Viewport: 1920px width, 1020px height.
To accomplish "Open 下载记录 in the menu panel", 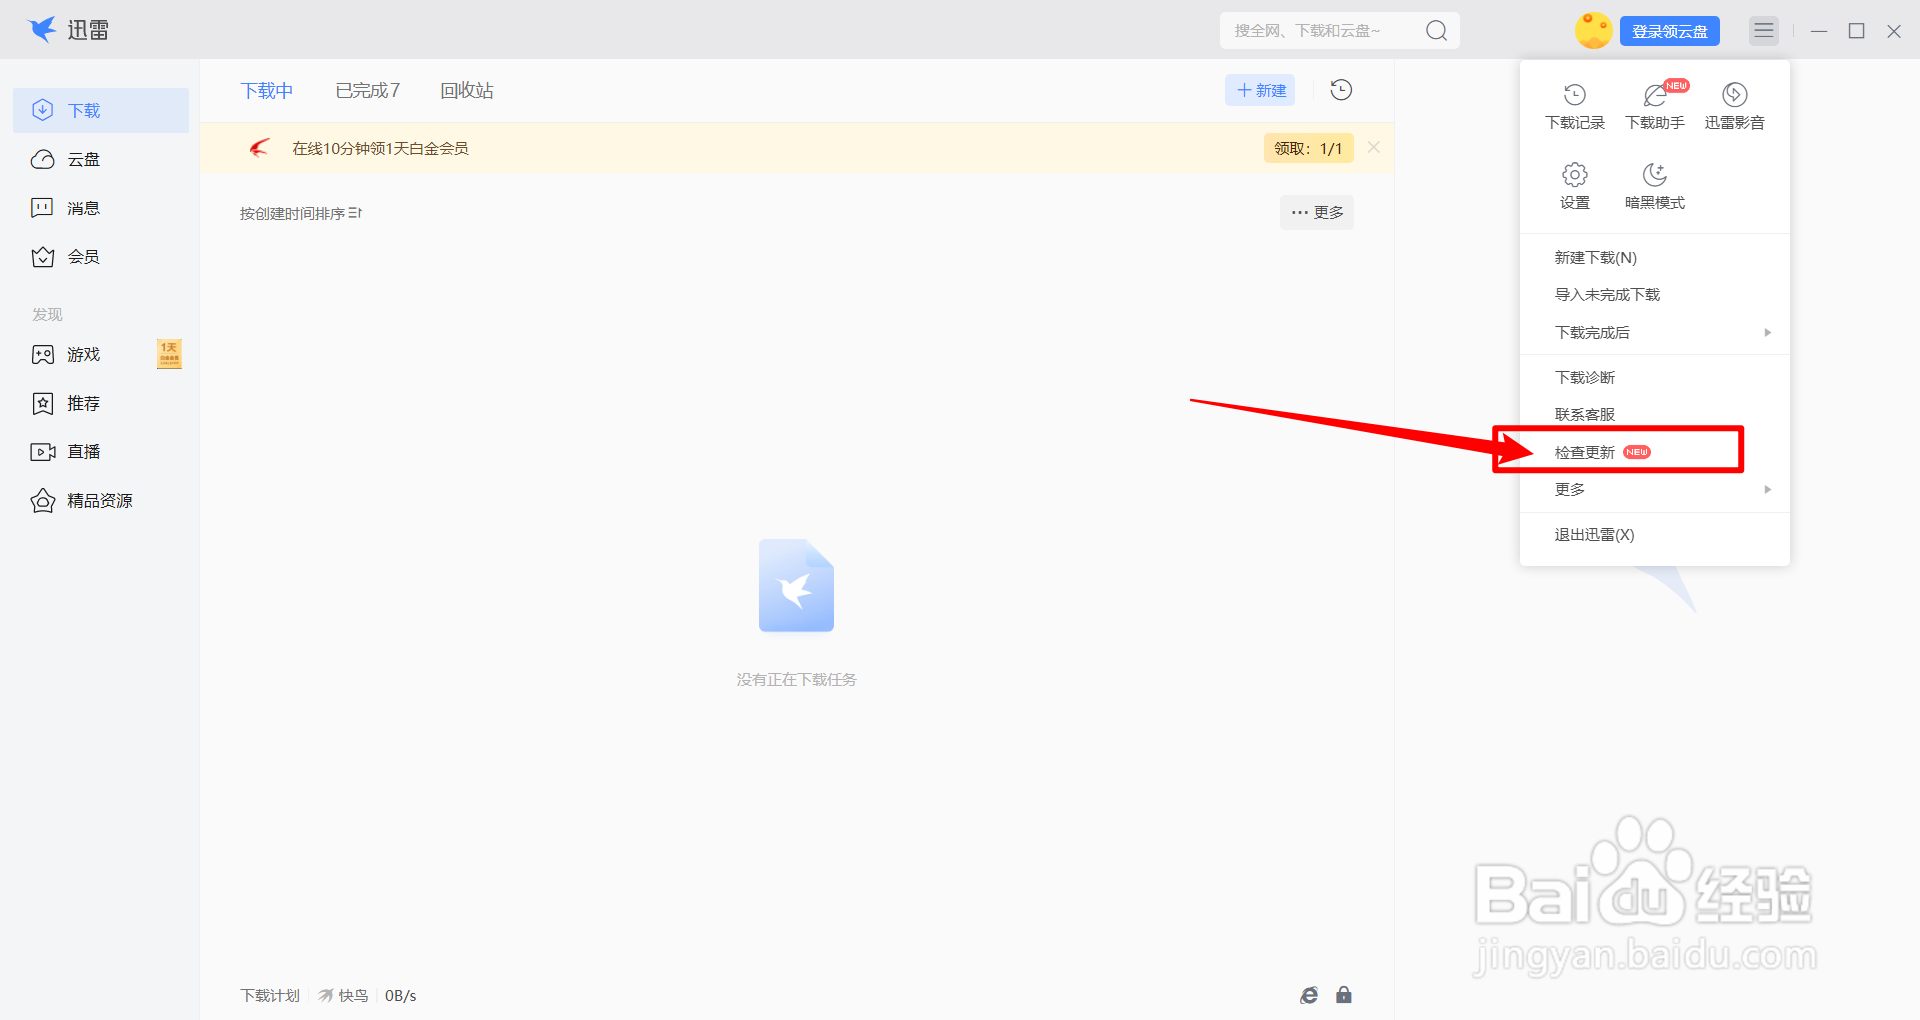I will (x=1575, y=106).
